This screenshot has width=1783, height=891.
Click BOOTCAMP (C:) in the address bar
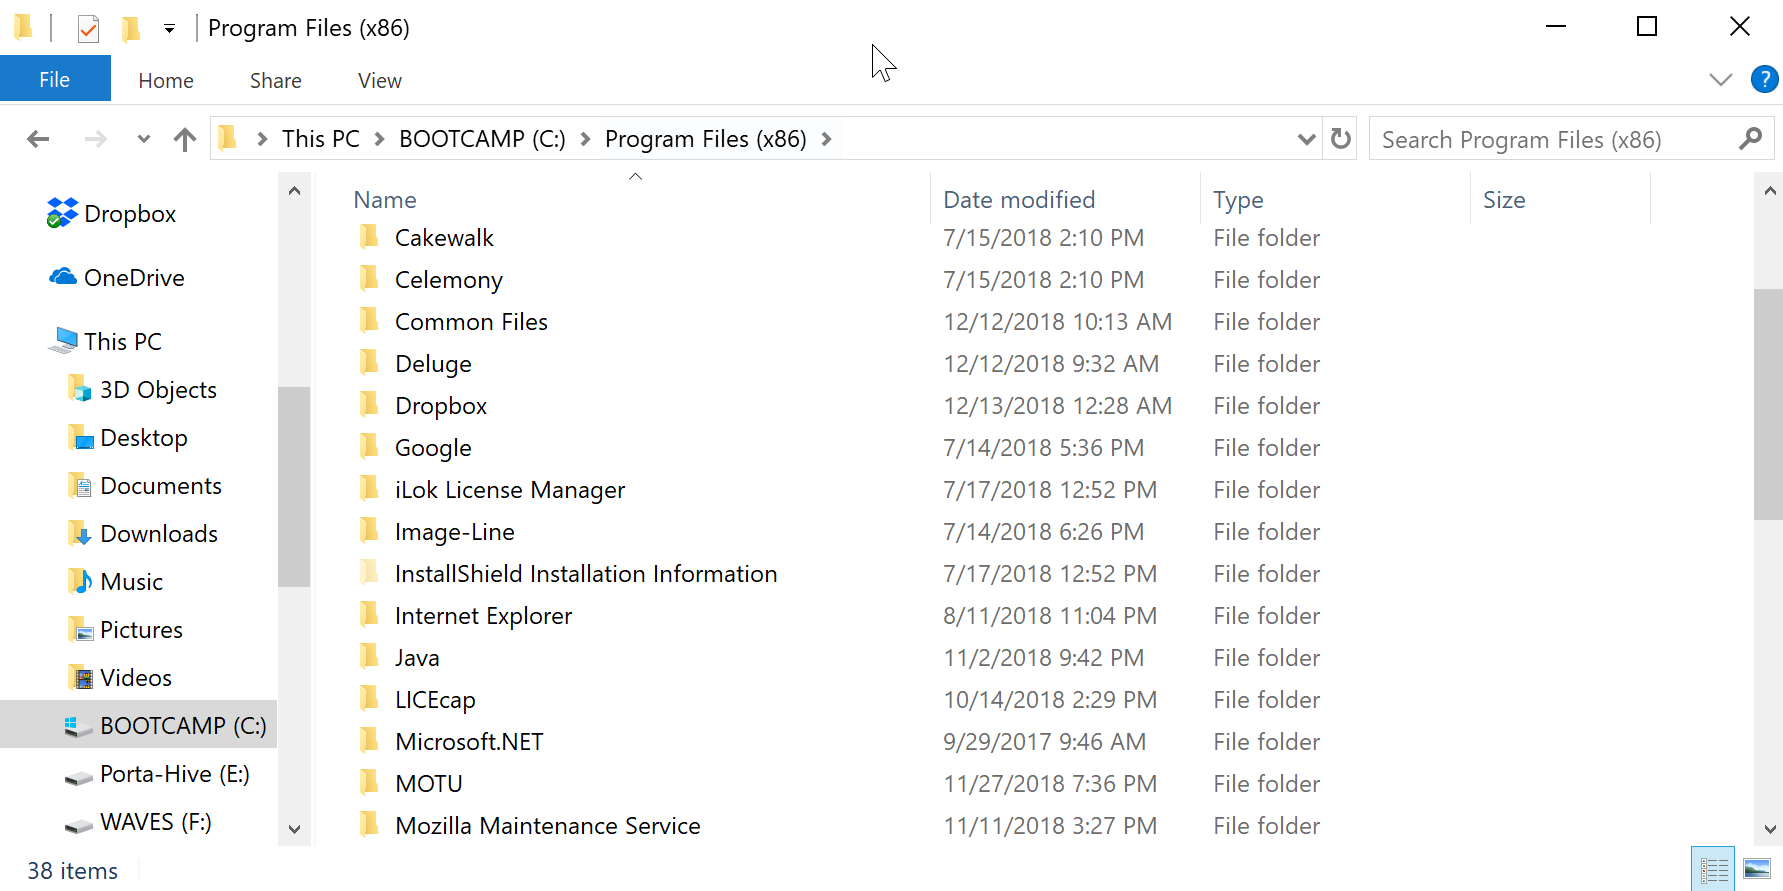(482, 139)
